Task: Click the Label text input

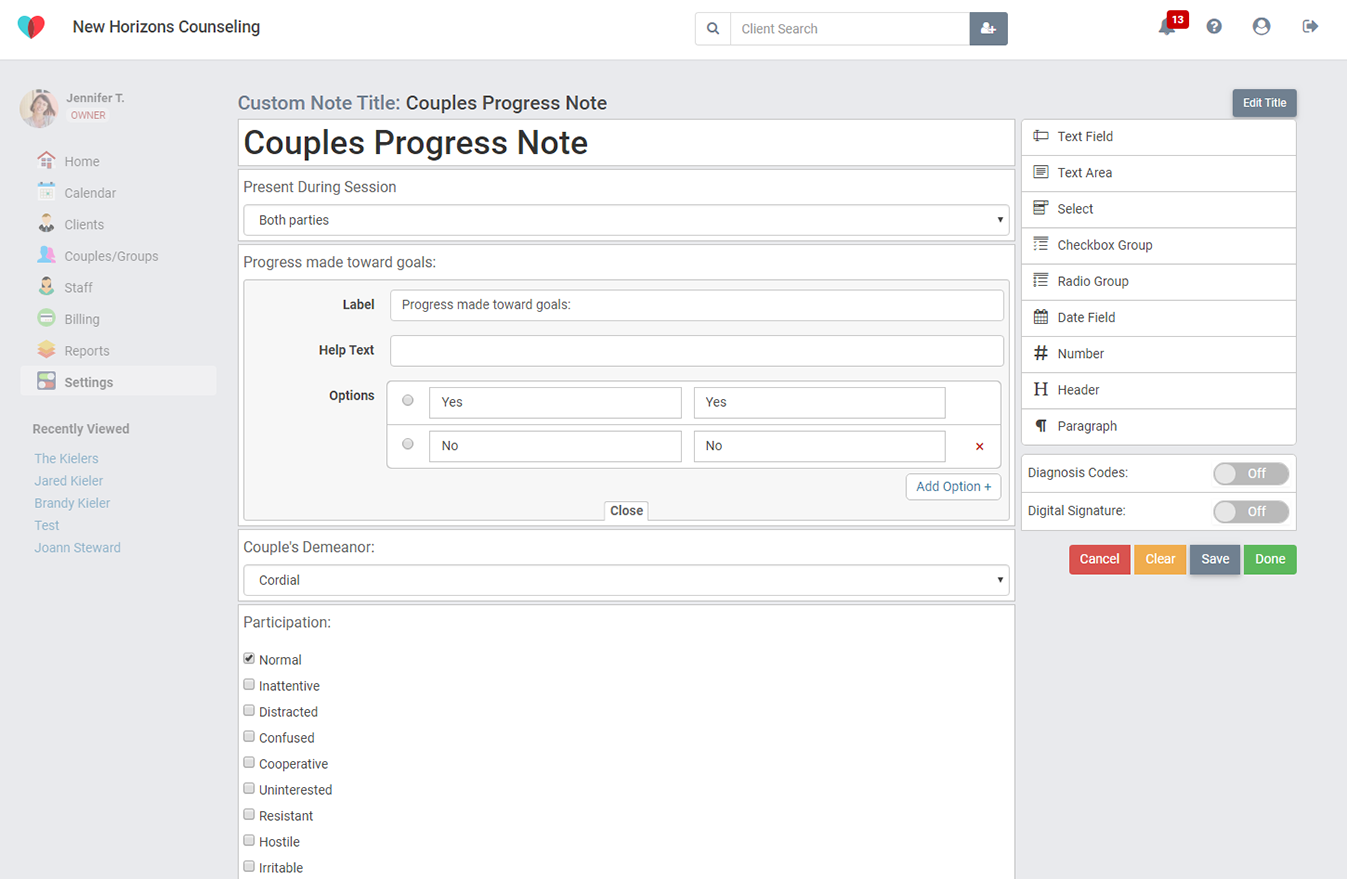Action: [697, 305]
